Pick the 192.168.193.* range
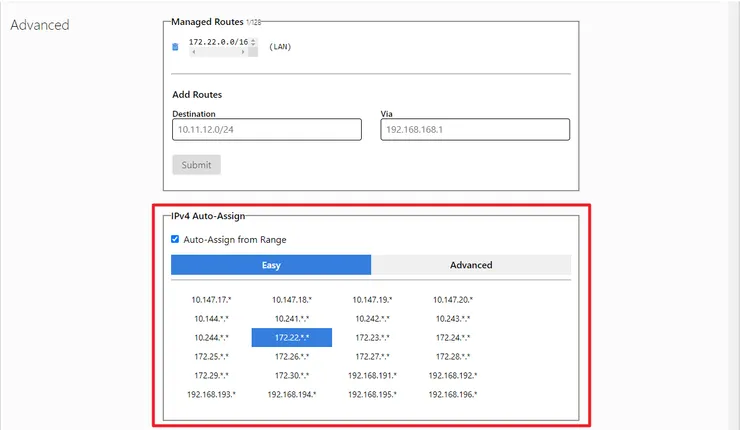The image size is (740, 430). coord(211,395)
